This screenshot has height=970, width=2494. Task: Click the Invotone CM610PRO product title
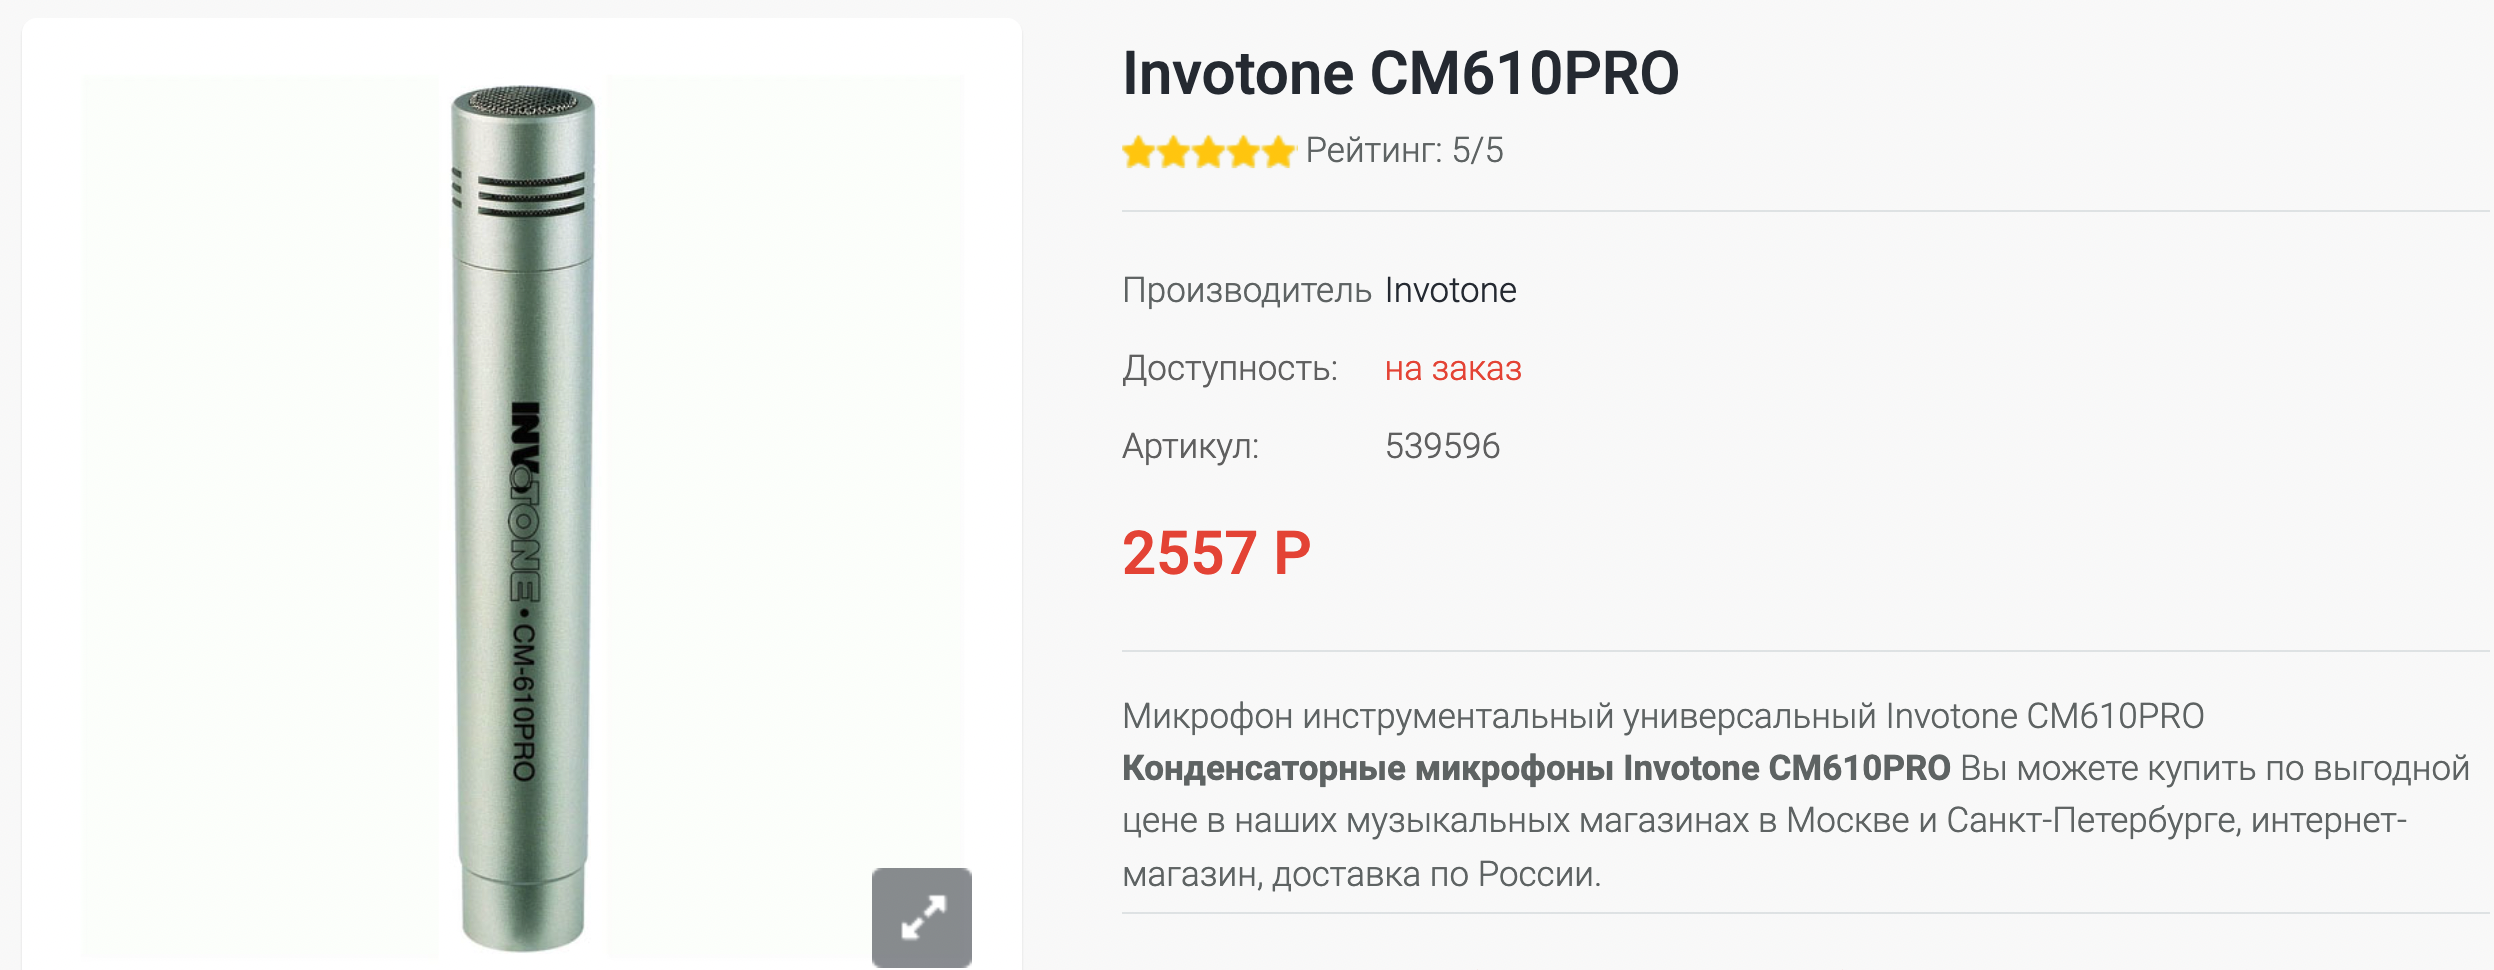click(x=1400, y=74)
